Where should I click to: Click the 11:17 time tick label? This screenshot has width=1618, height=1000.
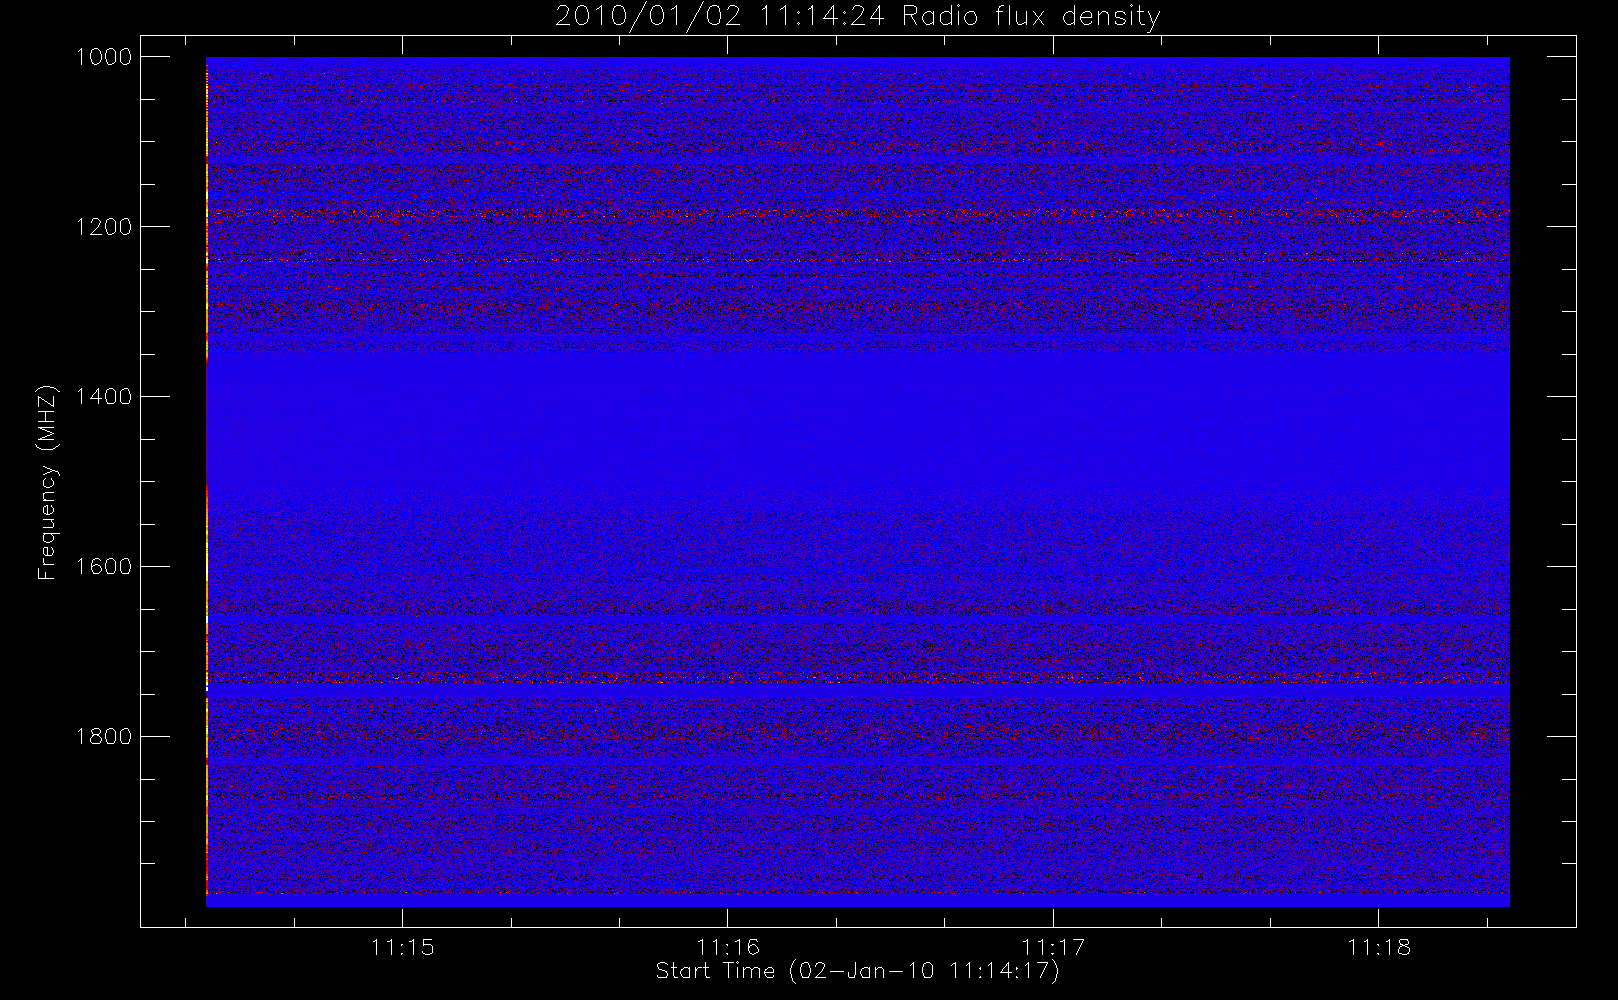(x=1053, y=947)
